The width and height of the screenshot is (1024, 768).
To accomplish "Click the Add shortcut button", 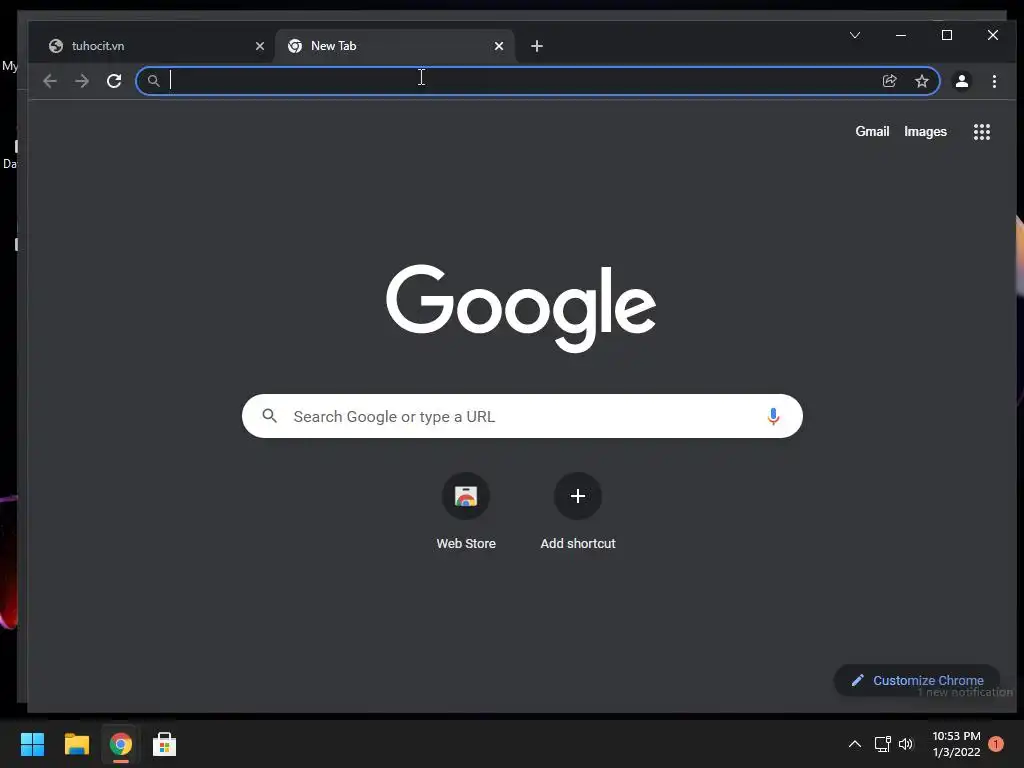I will [x=577, y=511].
